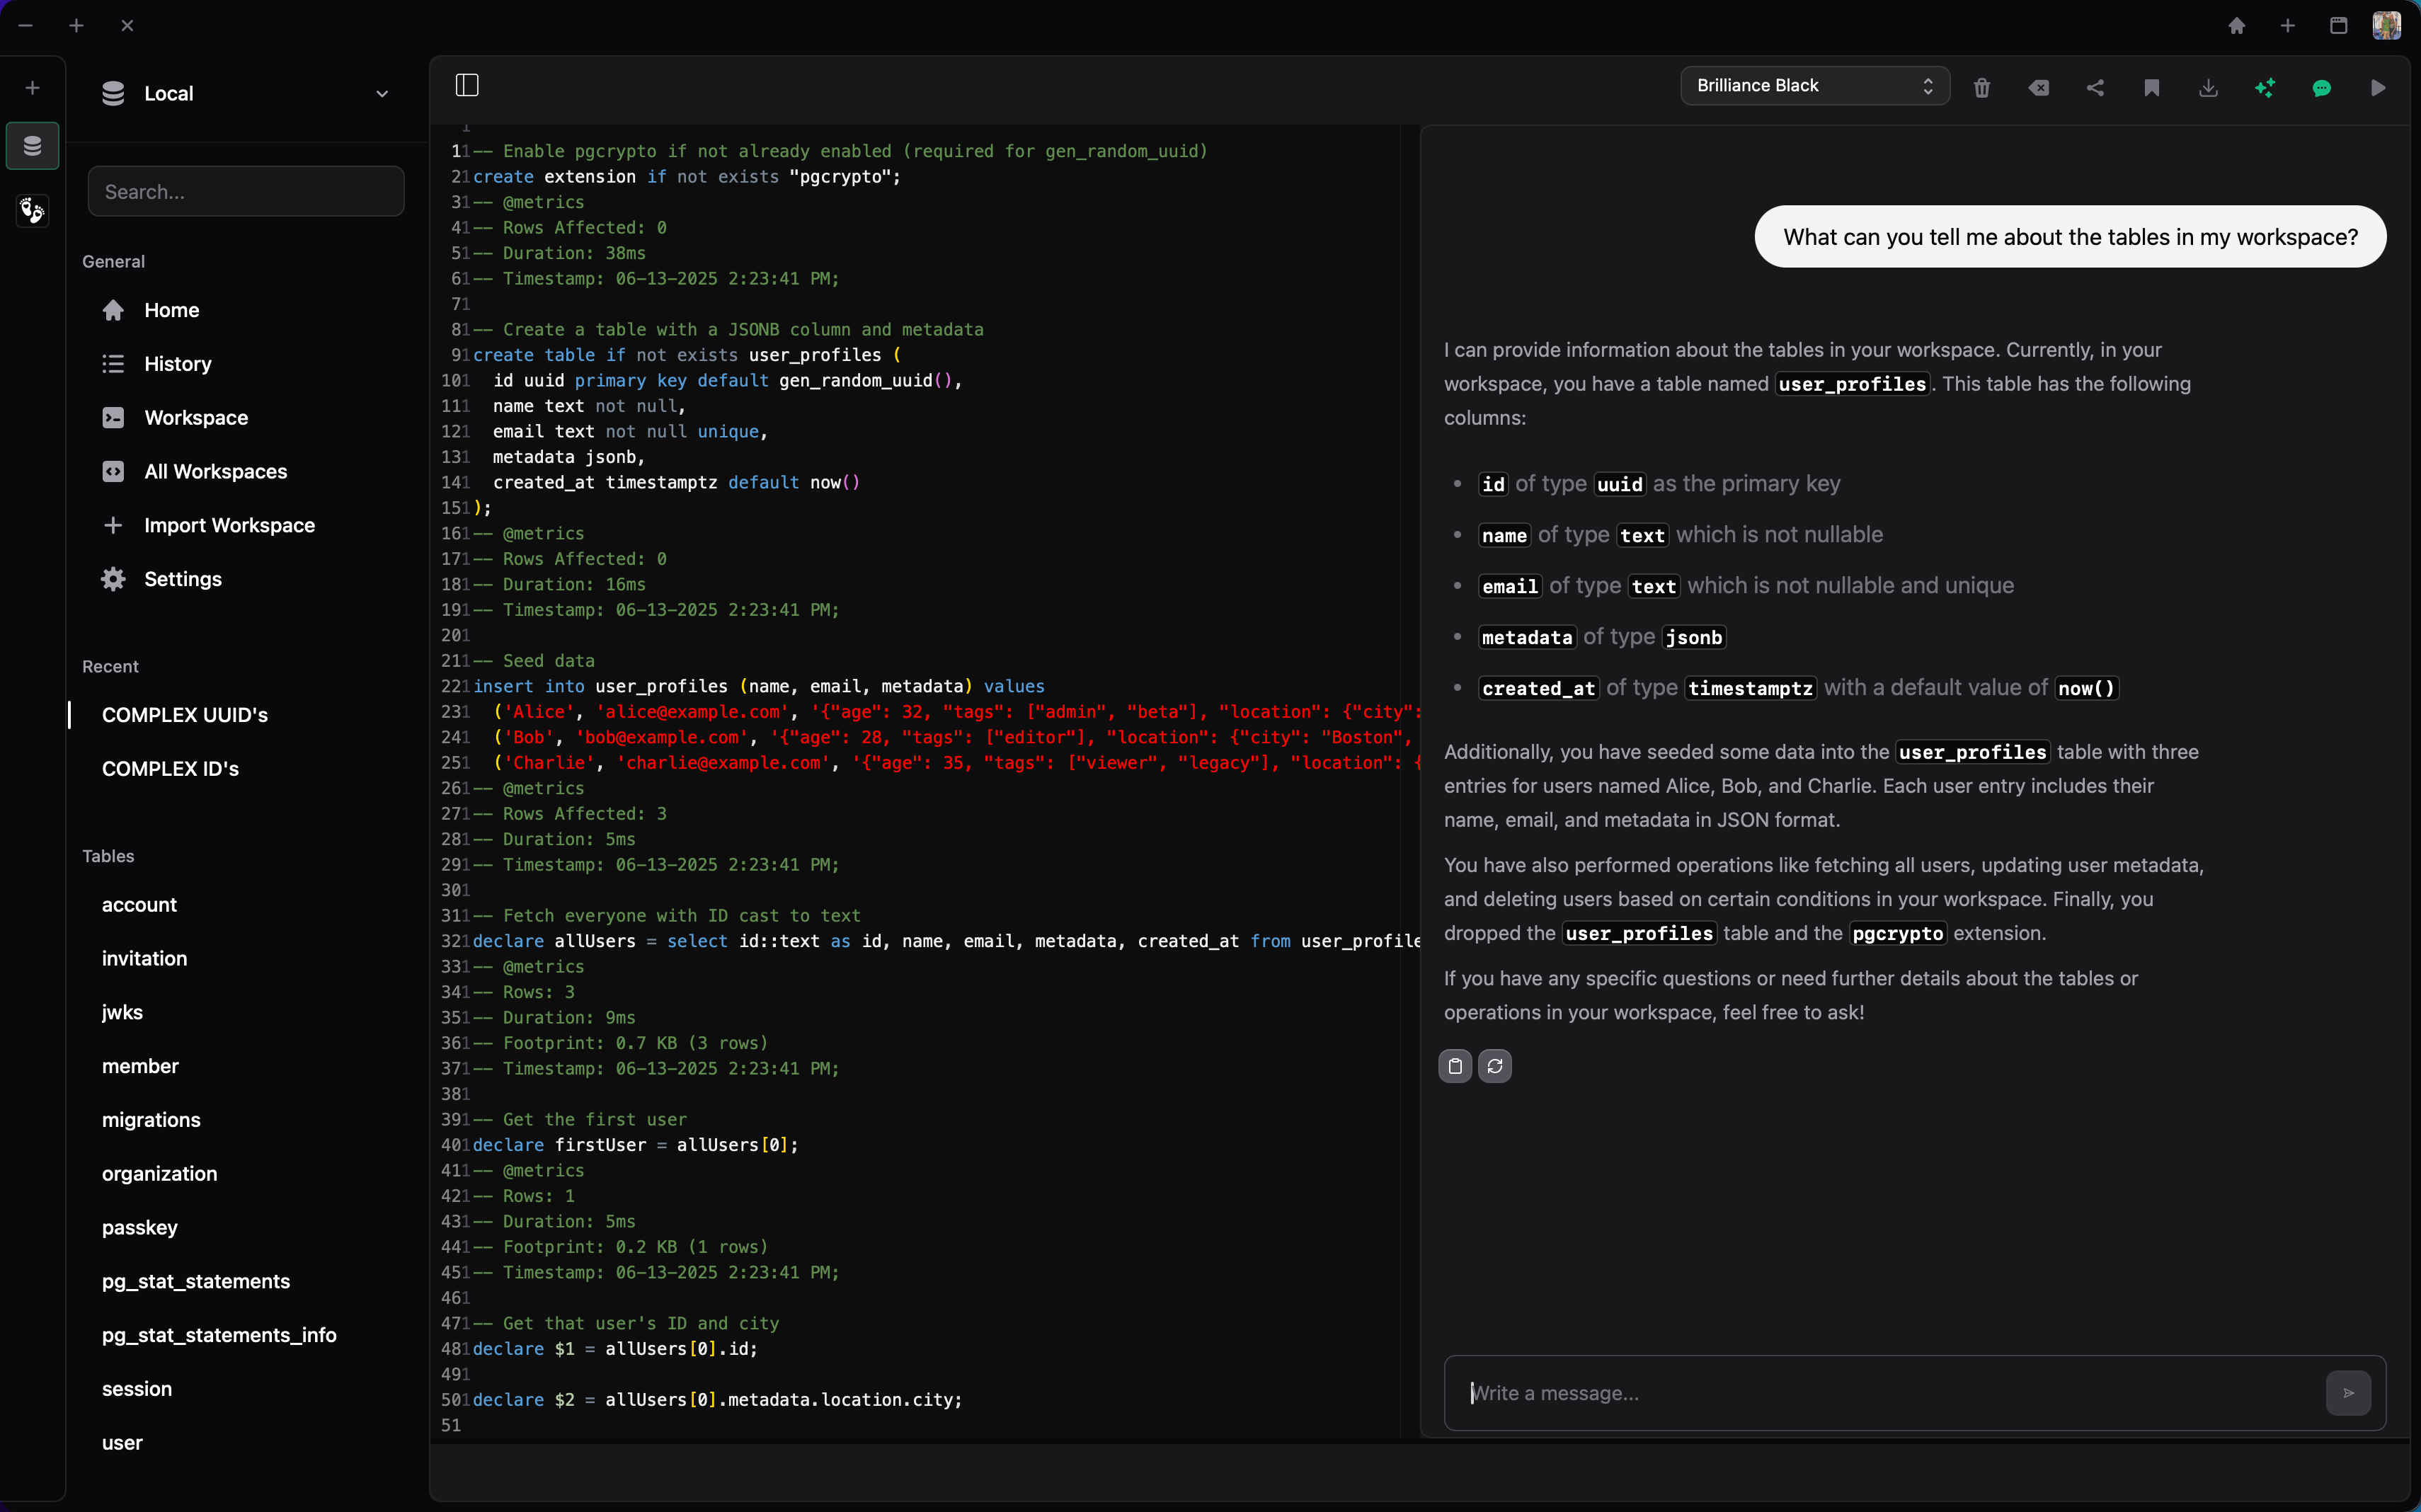Open the user avatar profile
This screenshot has width=2421, height=1512.
point(2386,26)
